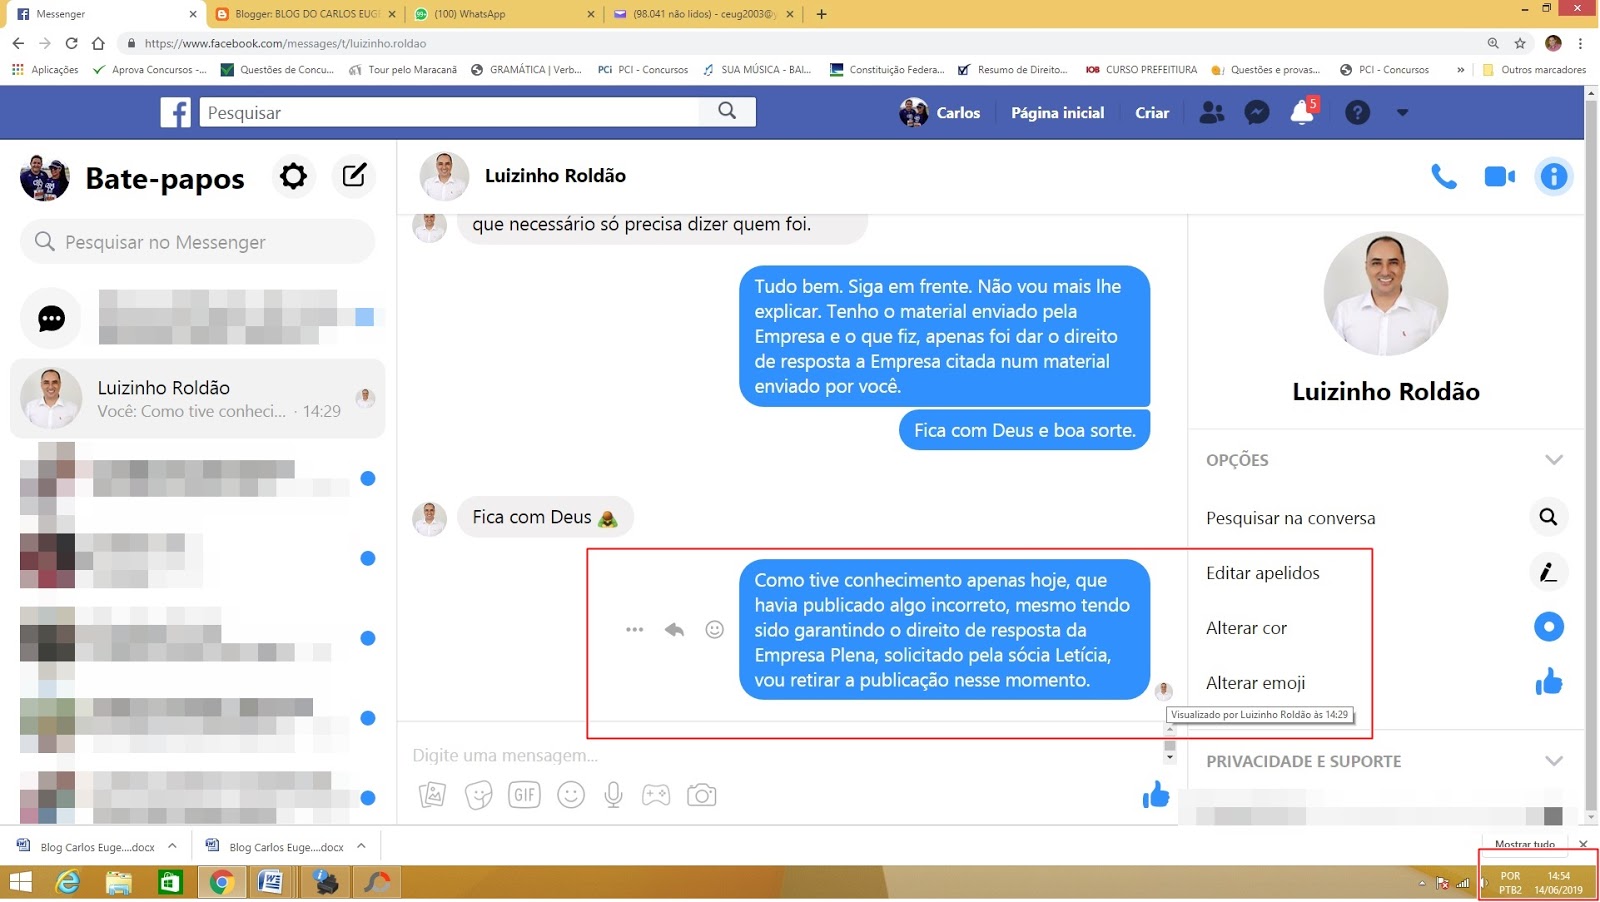The height and width of the screenshot is (902, 1600).
Task: Collapse the OPÇÕES section
Action: (x=1553, y=460)
